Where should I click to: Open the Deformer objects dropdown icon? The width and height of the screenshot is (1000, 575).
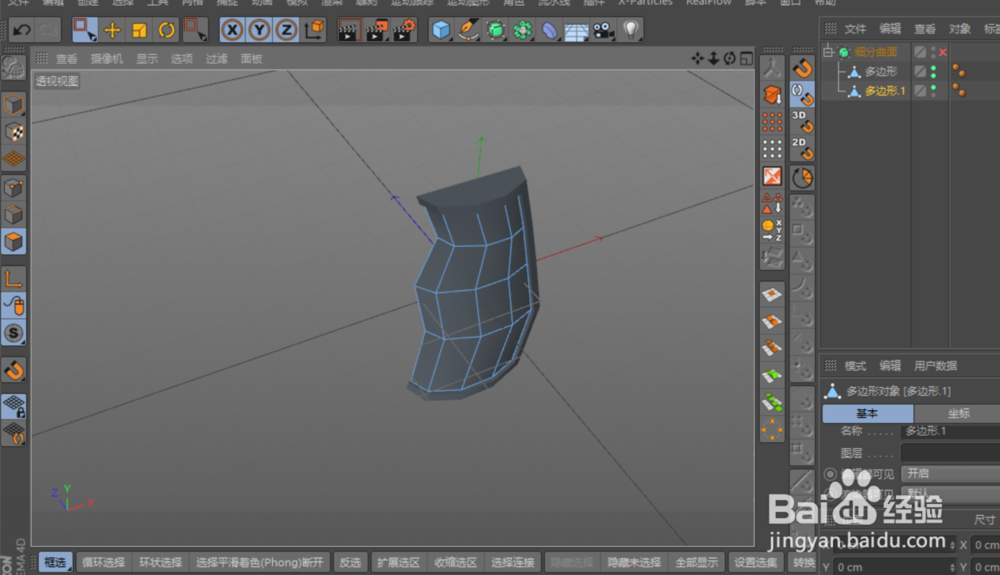pyautogui.click(x=549, y=30)
